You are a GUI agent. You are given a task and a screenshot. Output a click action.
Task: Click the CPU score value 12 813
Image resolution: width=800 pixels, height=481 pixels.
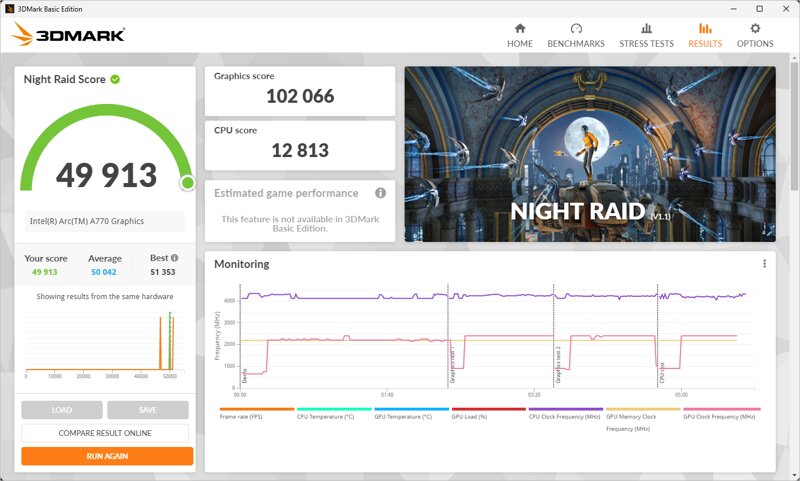point(300,150)
